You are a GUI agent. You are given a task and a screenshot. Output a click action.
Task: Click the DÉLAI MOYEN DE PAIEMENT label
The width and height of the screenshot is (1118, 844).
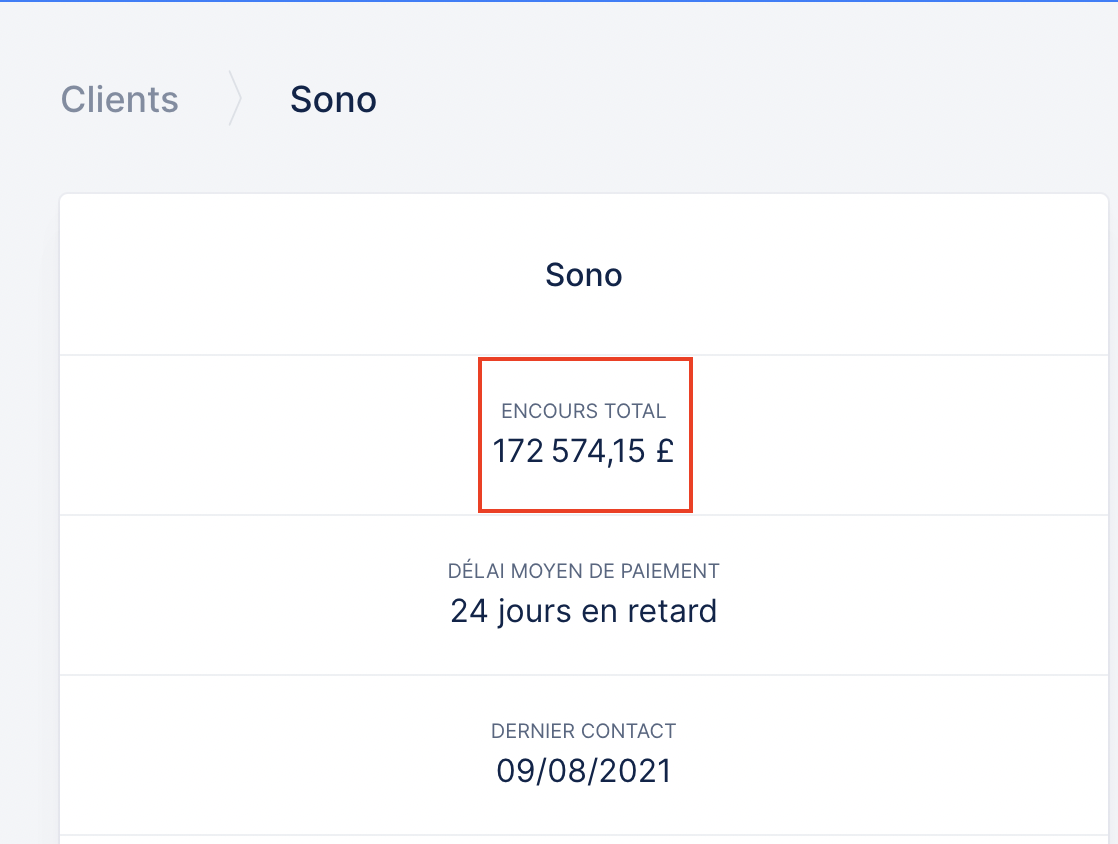pos(584,571)
